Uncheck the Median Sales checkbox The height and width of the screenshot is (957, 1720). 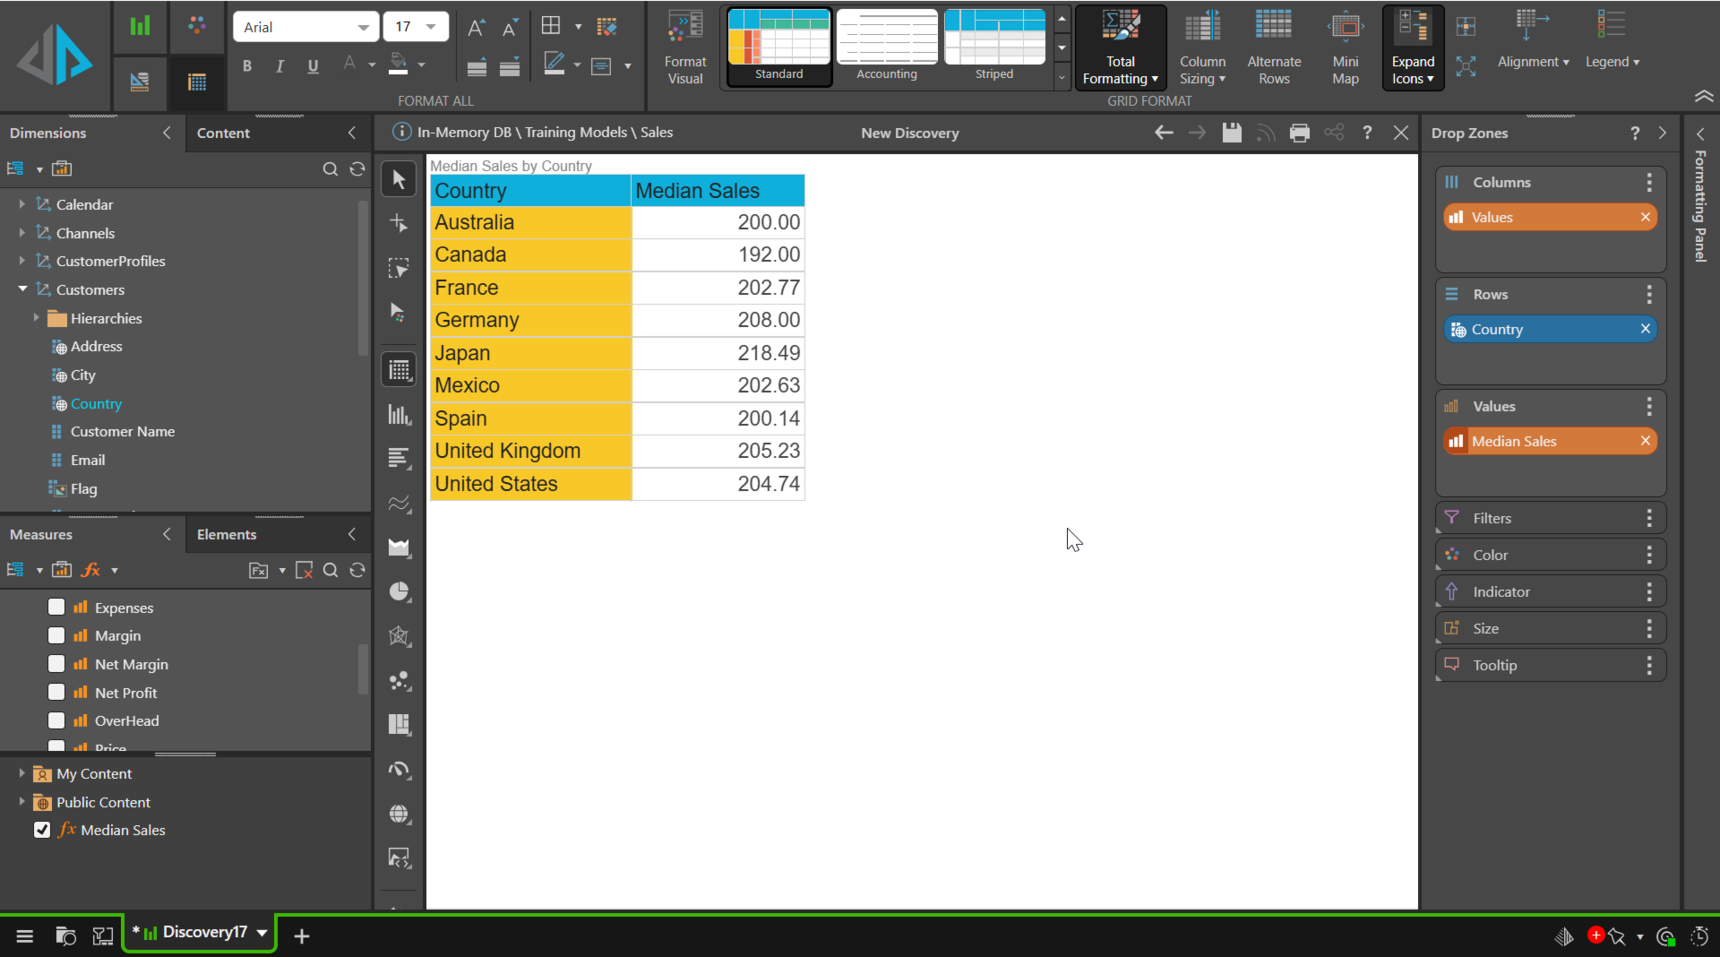(42, 830)
